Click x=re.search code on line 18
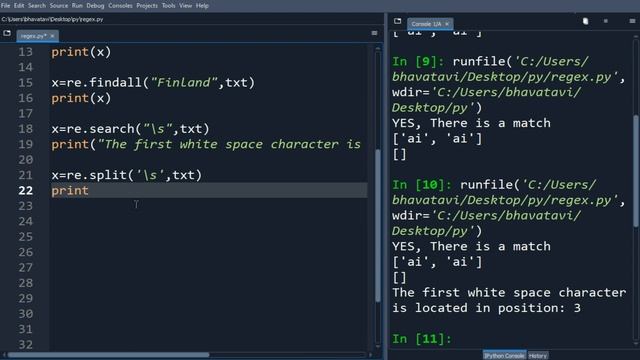Screen dimensions: 640x360 coord(130,129)
